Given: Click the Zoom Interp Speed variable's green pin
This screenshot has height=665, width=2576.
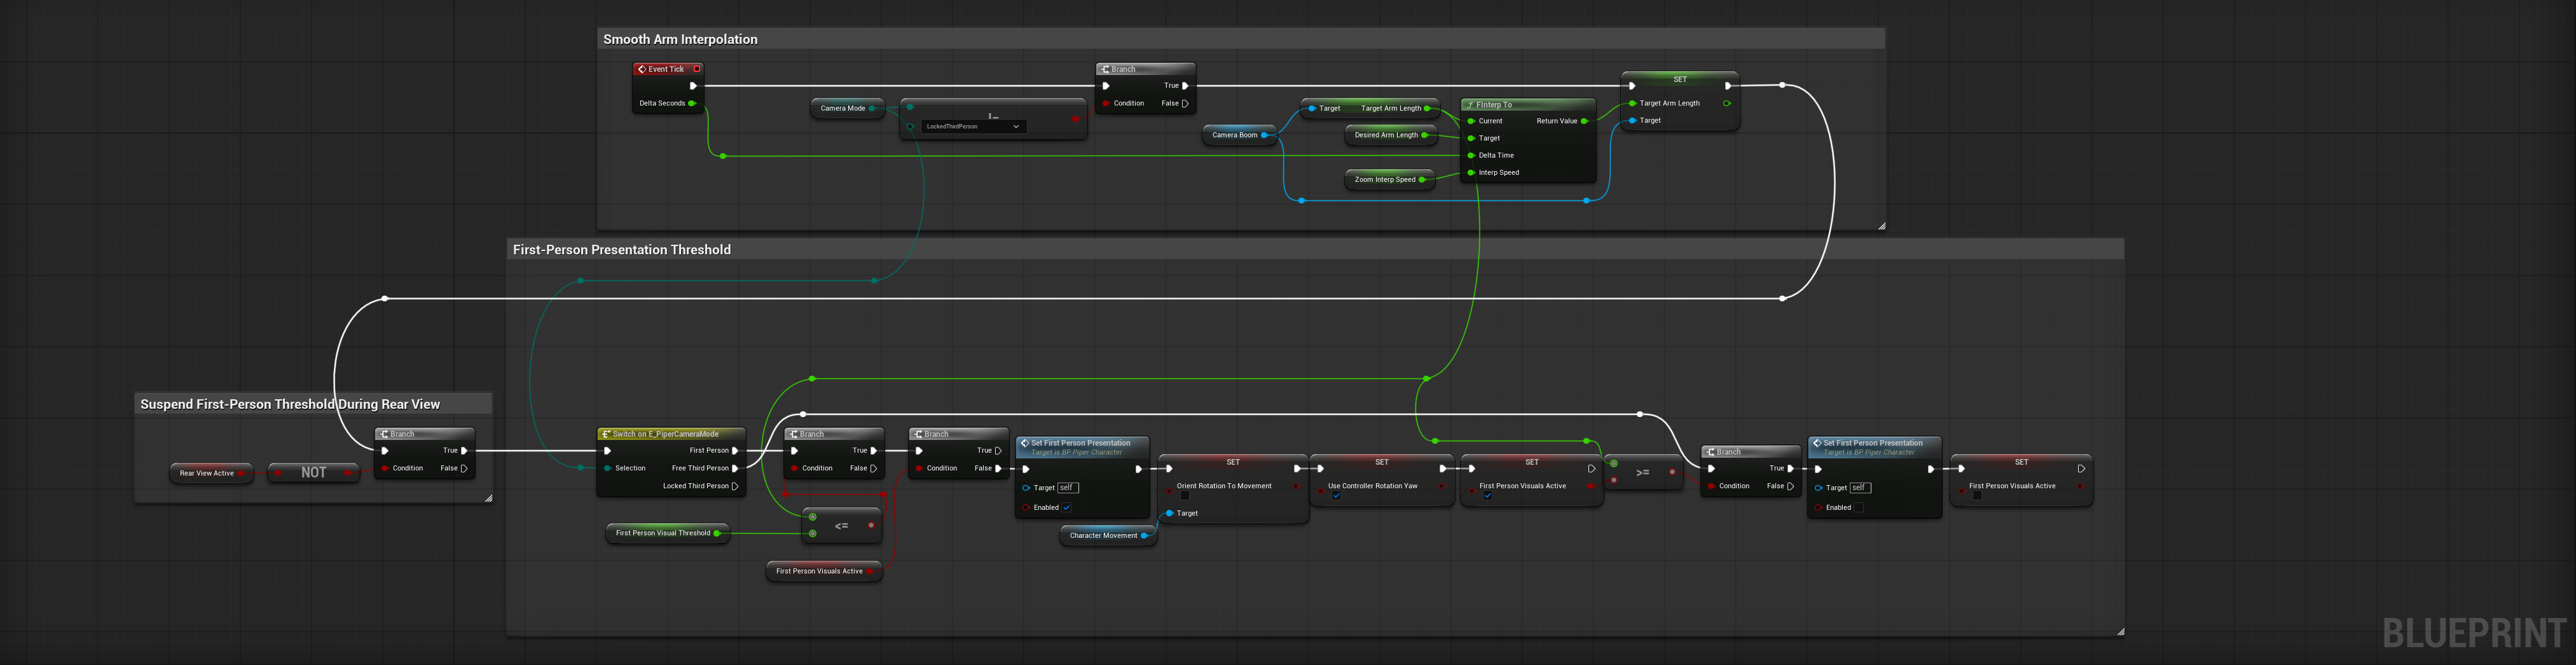Looking at the screenshot, I should [1422, 180].
